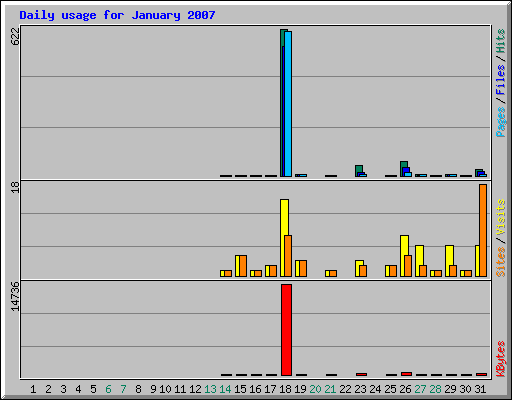Select the orange Sites bar for day 19
The width and height of the screenshot is (512, 400).
(303, 269)
